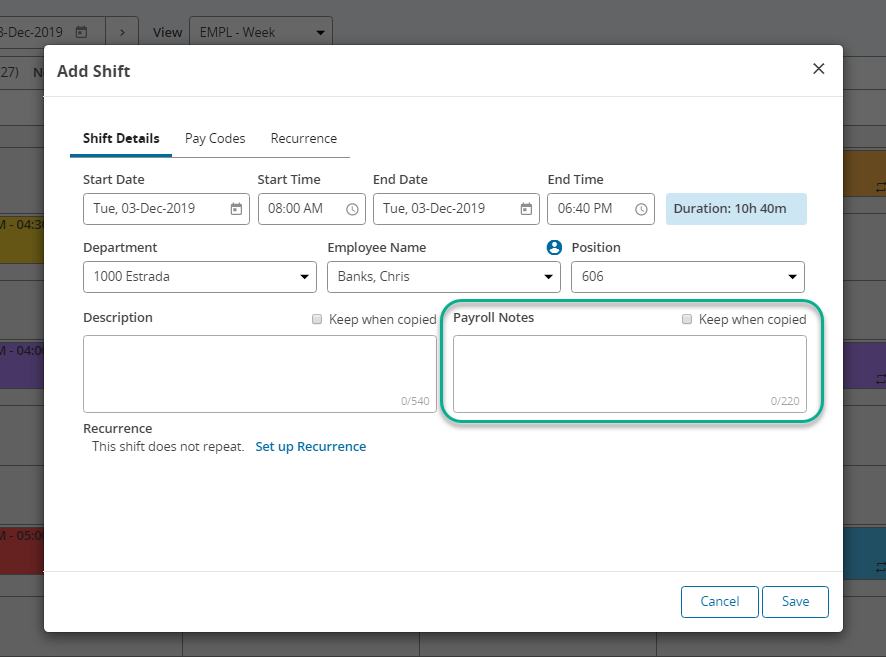886x657 pixels.
Task: Click the Set up Recurrence link
Action: point(311,446)
